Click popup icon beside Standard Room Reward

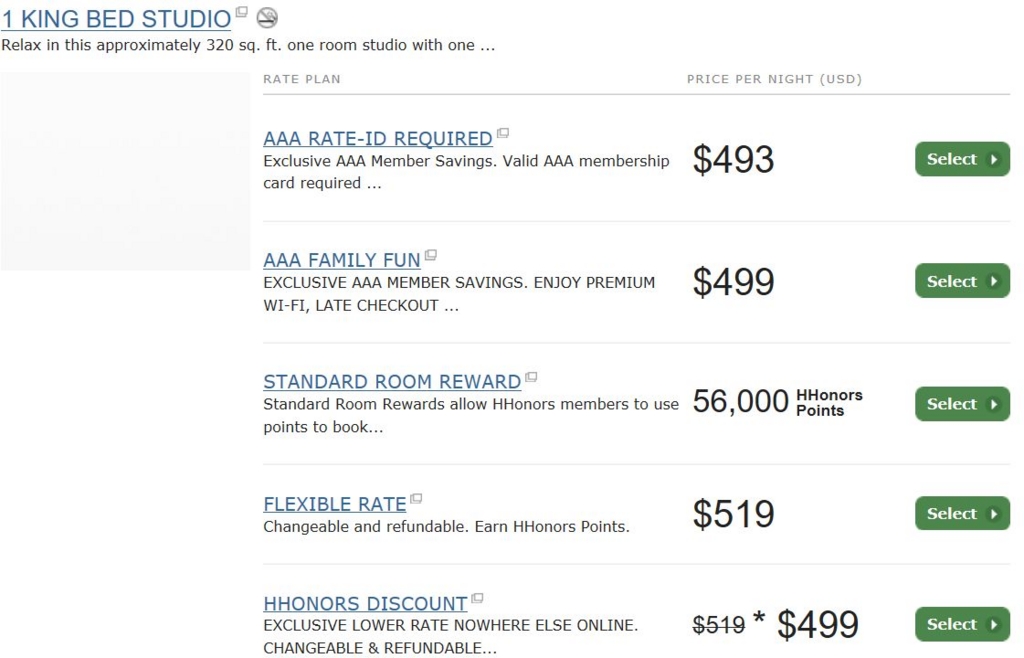click(531, 377)
